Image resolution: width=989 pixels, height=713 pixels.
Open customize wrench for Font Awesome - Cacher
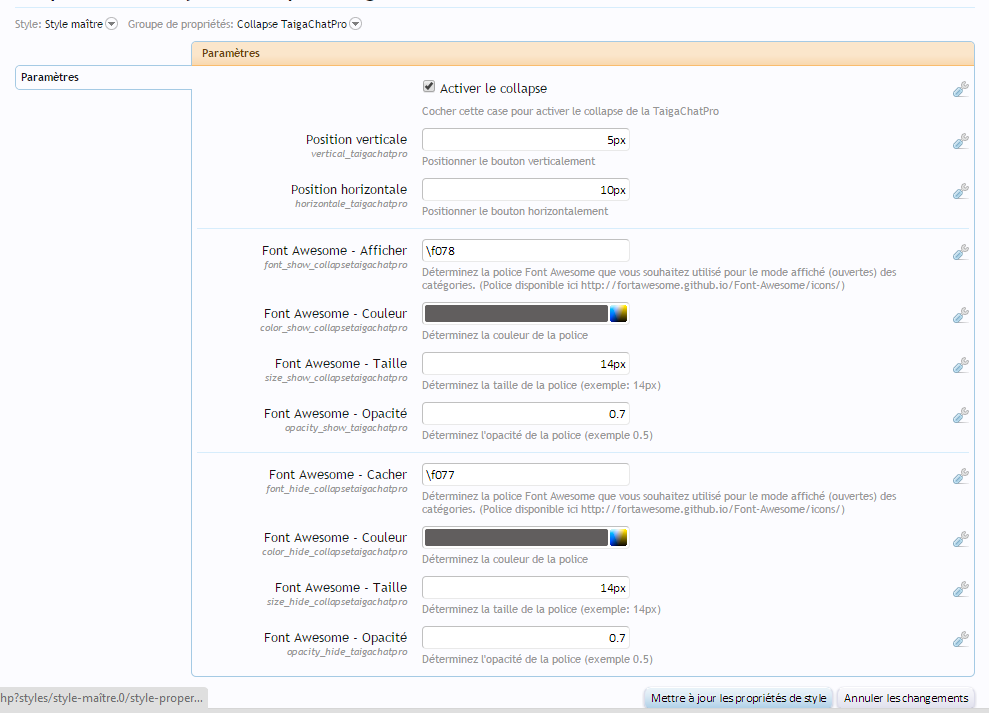click(x=961, y=476)
